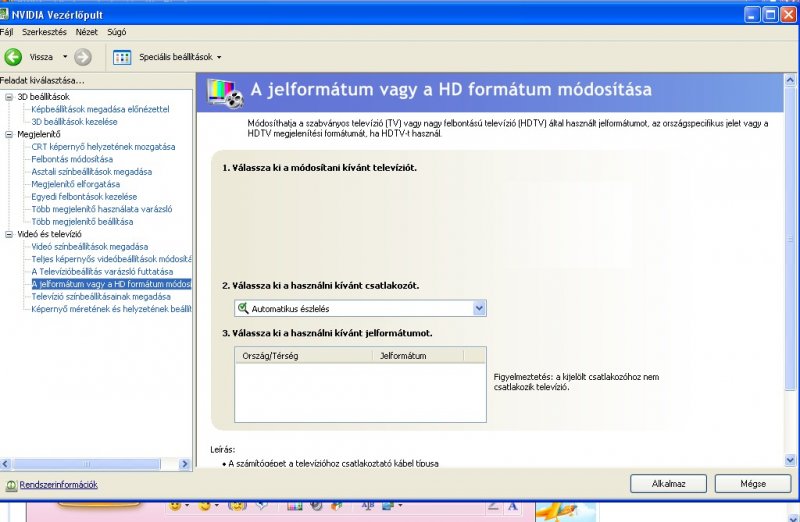Select A Televízióbeállítás varázsló futtatása
Viewport: 800px width, 522px height.
click(102, 271)
